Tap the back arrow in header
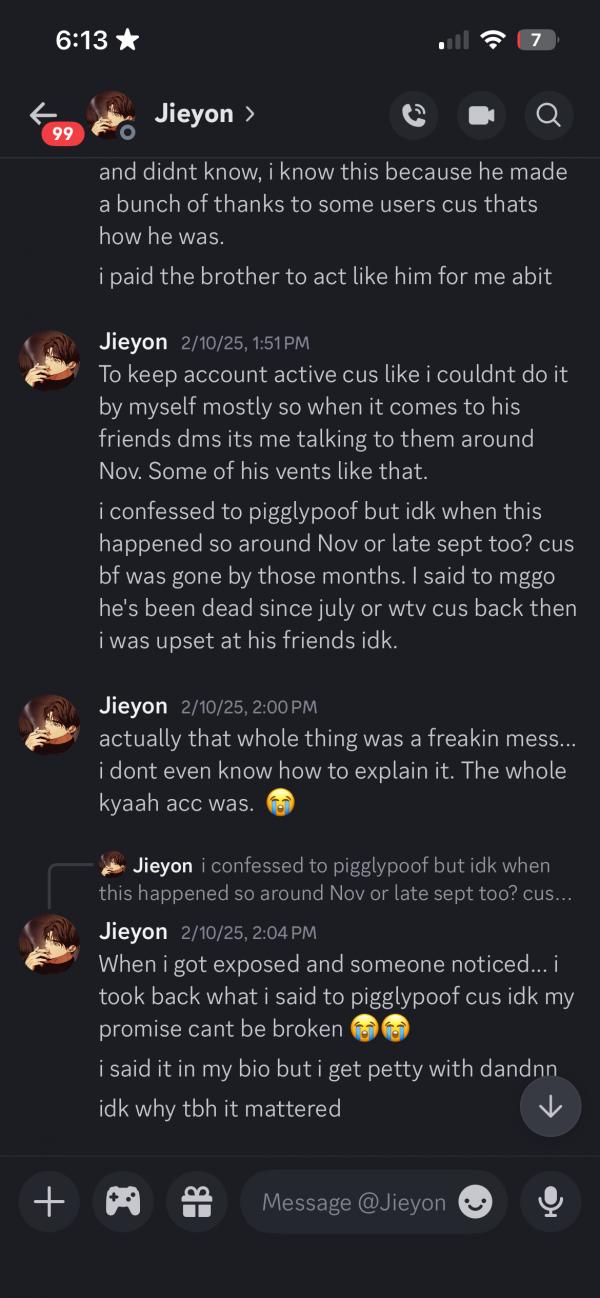The height and width of the screenshot is (1298, 600). [x=42, y=114]
